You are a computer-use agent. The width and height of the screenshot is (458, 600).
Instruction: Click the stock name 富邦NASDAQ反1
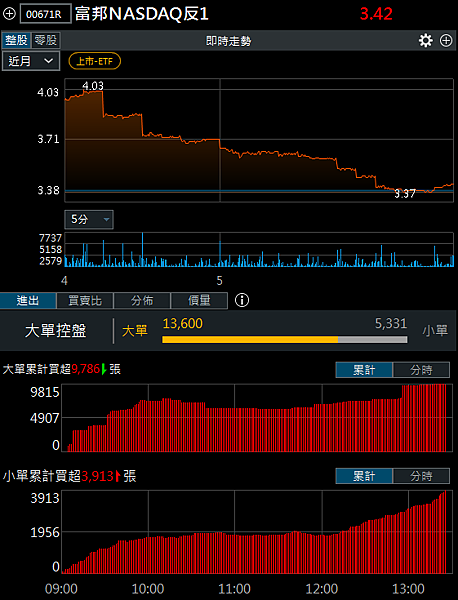(142, 14)
